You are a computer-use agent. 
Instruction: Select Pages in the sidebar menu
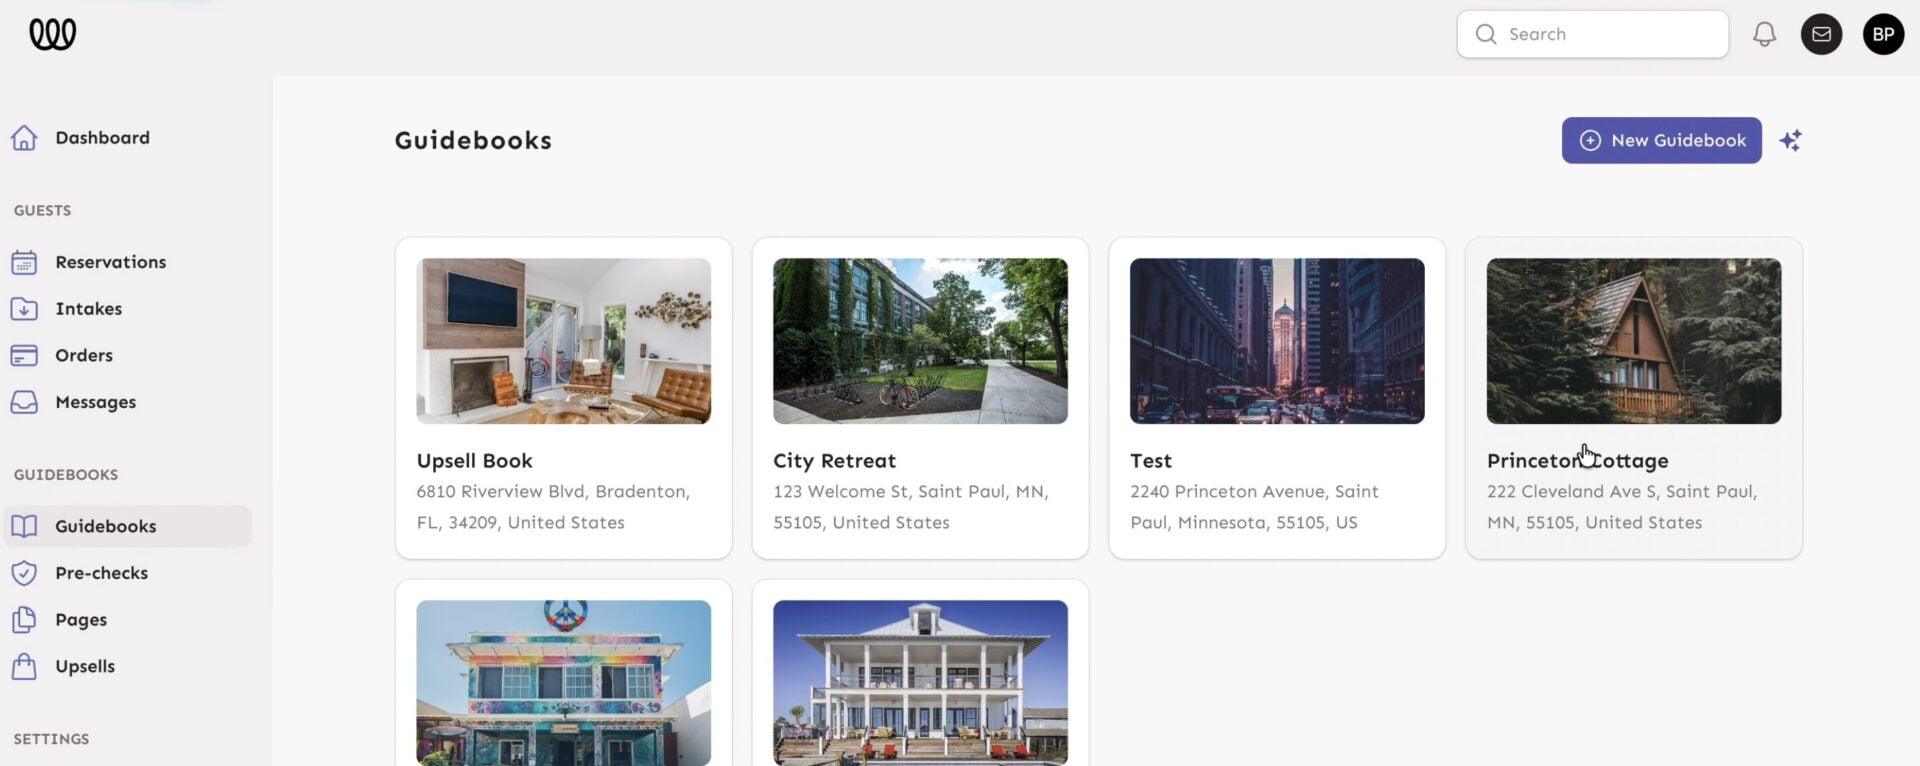point(81,620)
